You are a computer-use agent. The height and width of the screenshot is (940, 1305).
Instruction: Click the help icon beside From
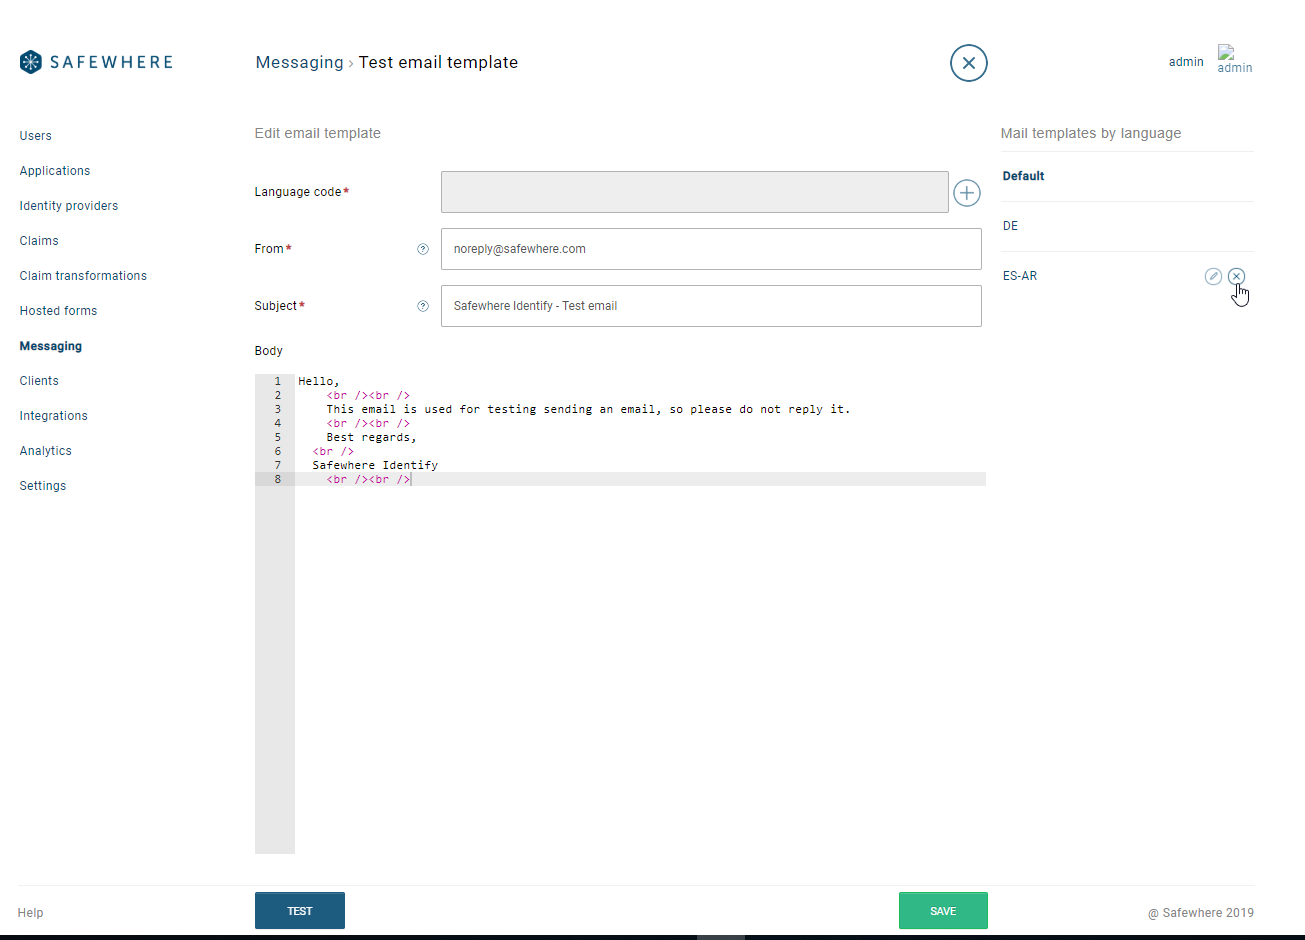point(423,249)
